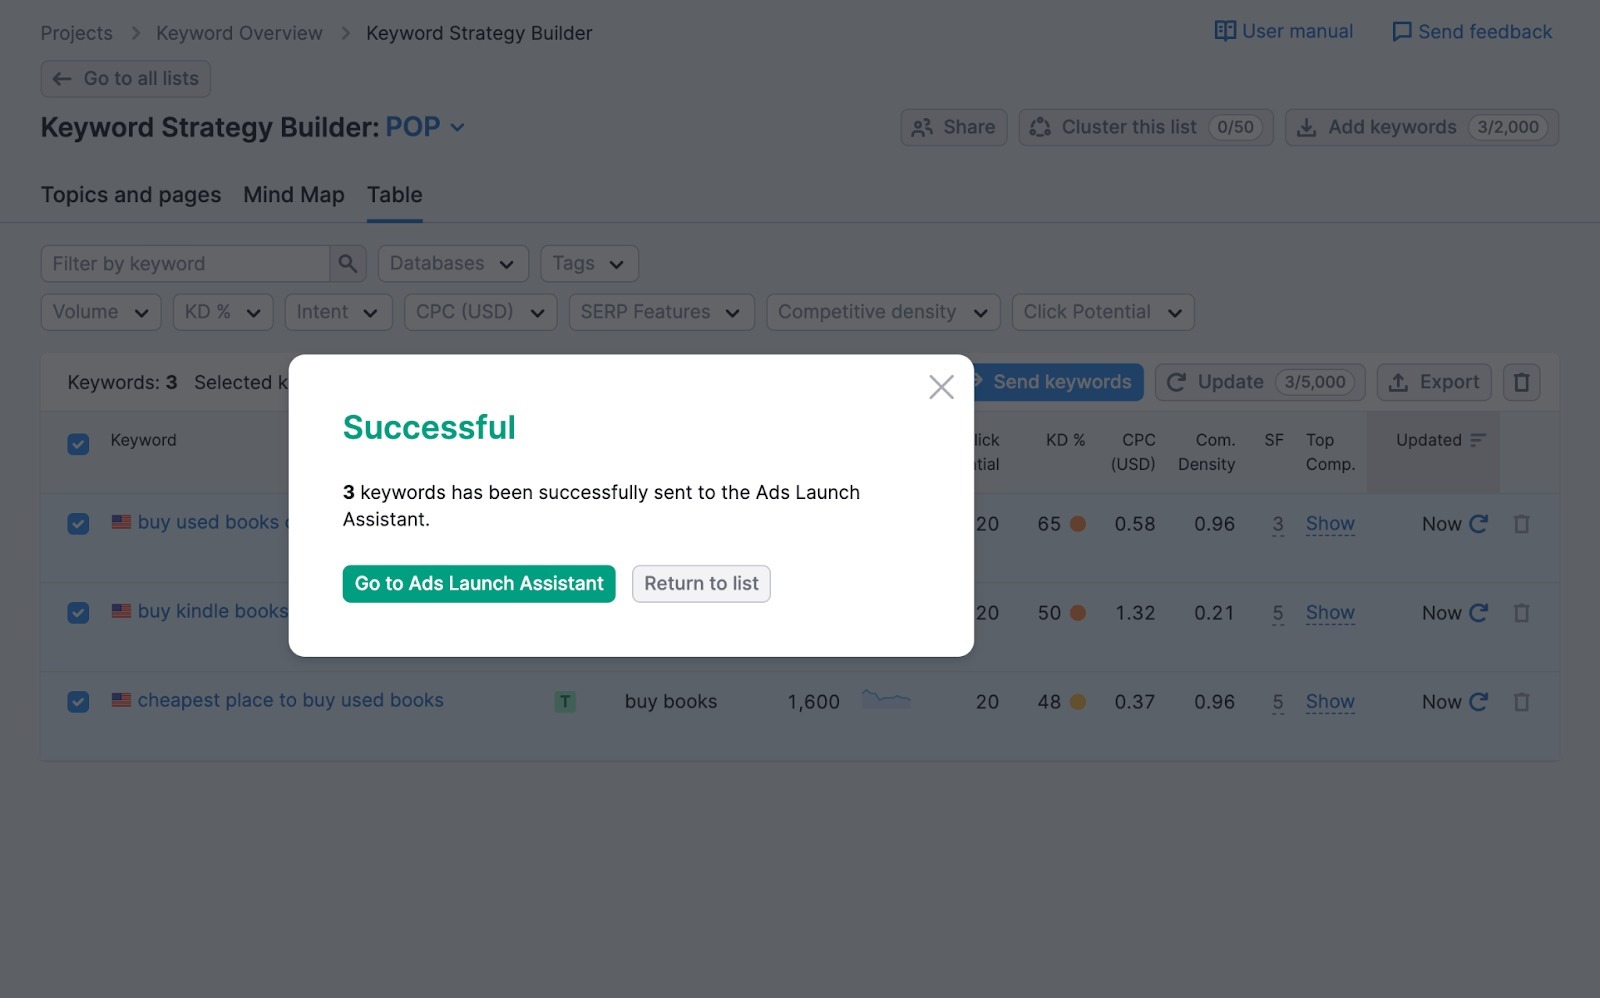Click the US flag in buy kindle books row
Viewport: 1600px width, 998px height.
click(x=121, y=611)
